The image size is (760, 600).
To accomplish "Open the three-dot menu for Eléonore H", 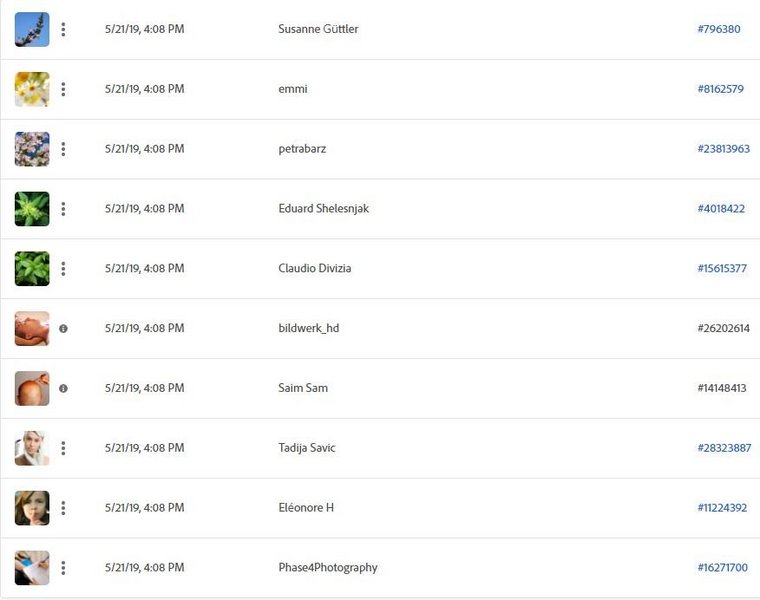I will click(63, 508).
